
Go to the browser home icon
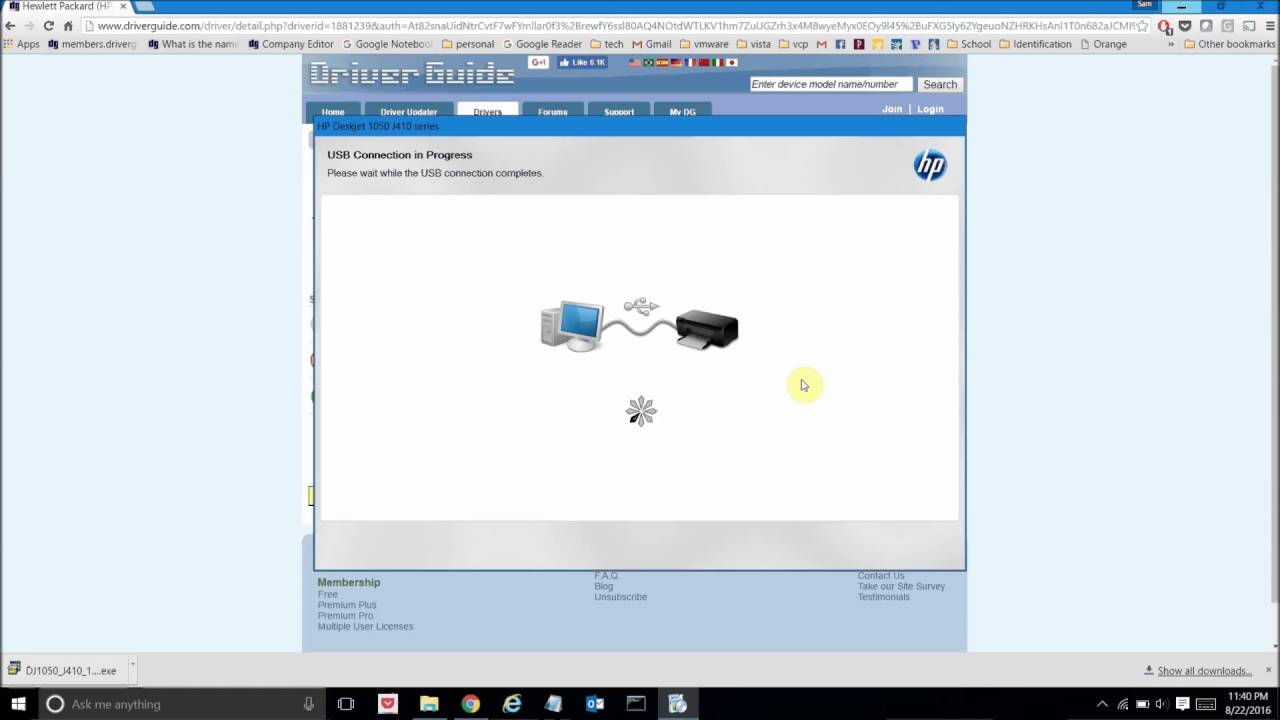pyautogui.click(x=68, y=26)
